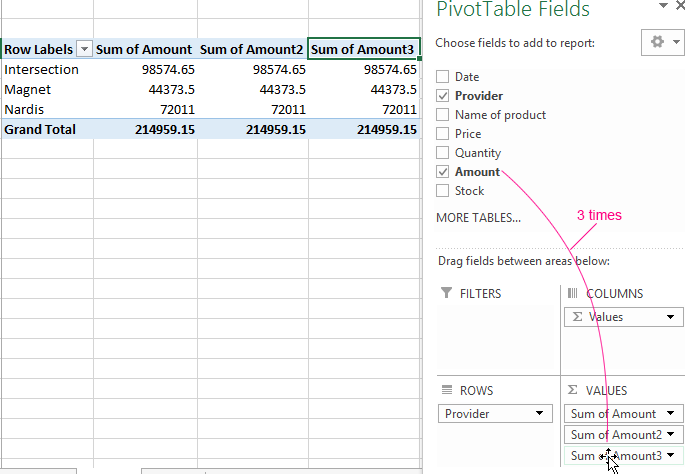Open the Row Labels filter dropdown
The width and height of the screenshot is (685, 474).
(x=84, y=49)
